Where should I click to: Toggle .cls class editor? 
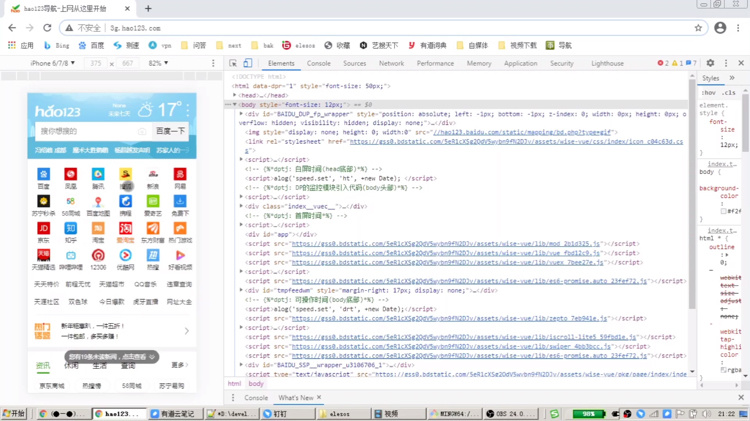point(729,93)
